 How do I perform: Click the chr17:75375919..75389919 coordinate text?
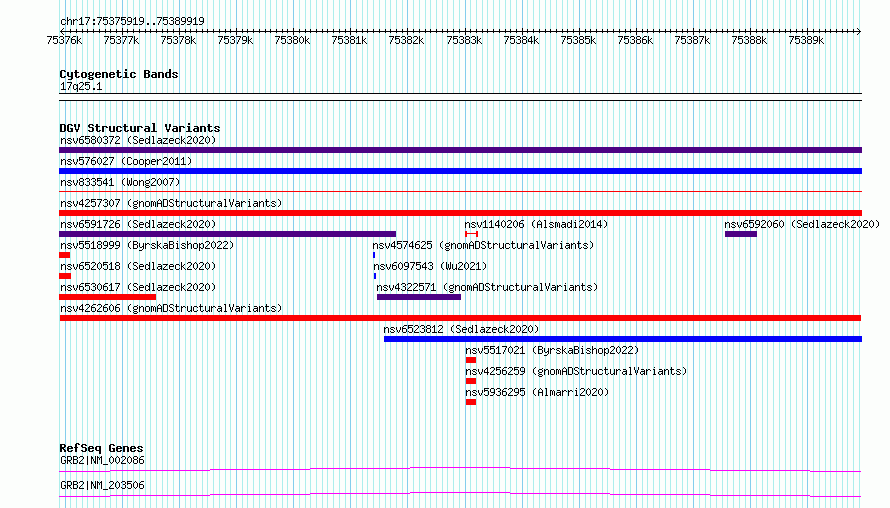point(132,21)
